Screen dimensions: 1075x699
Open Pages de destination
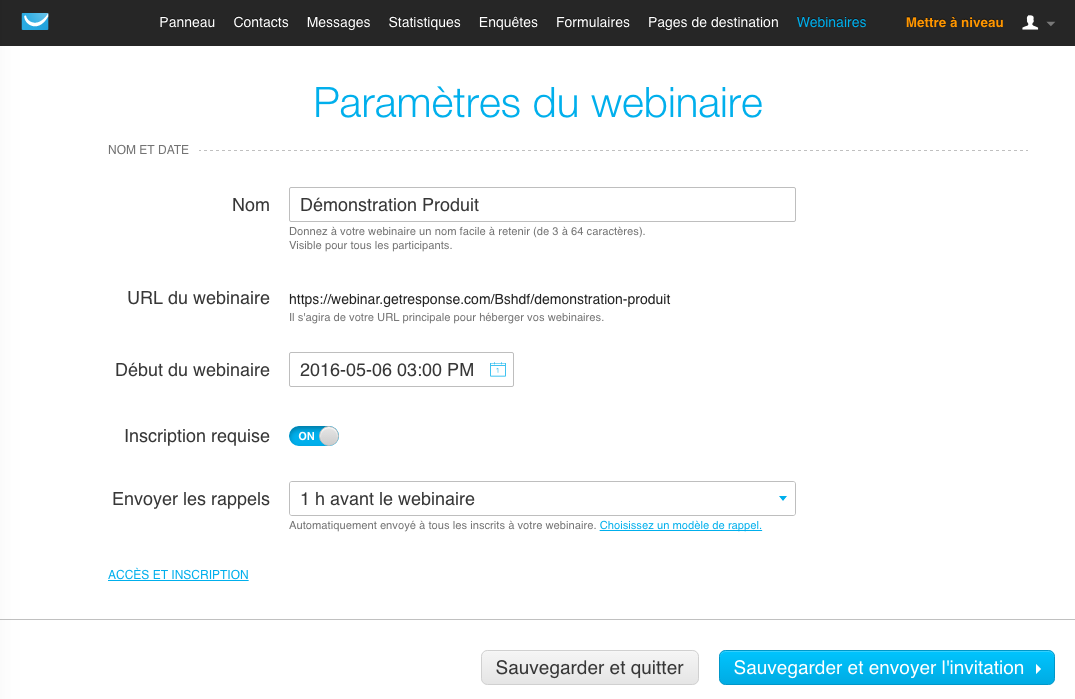[x=713, y=23]
